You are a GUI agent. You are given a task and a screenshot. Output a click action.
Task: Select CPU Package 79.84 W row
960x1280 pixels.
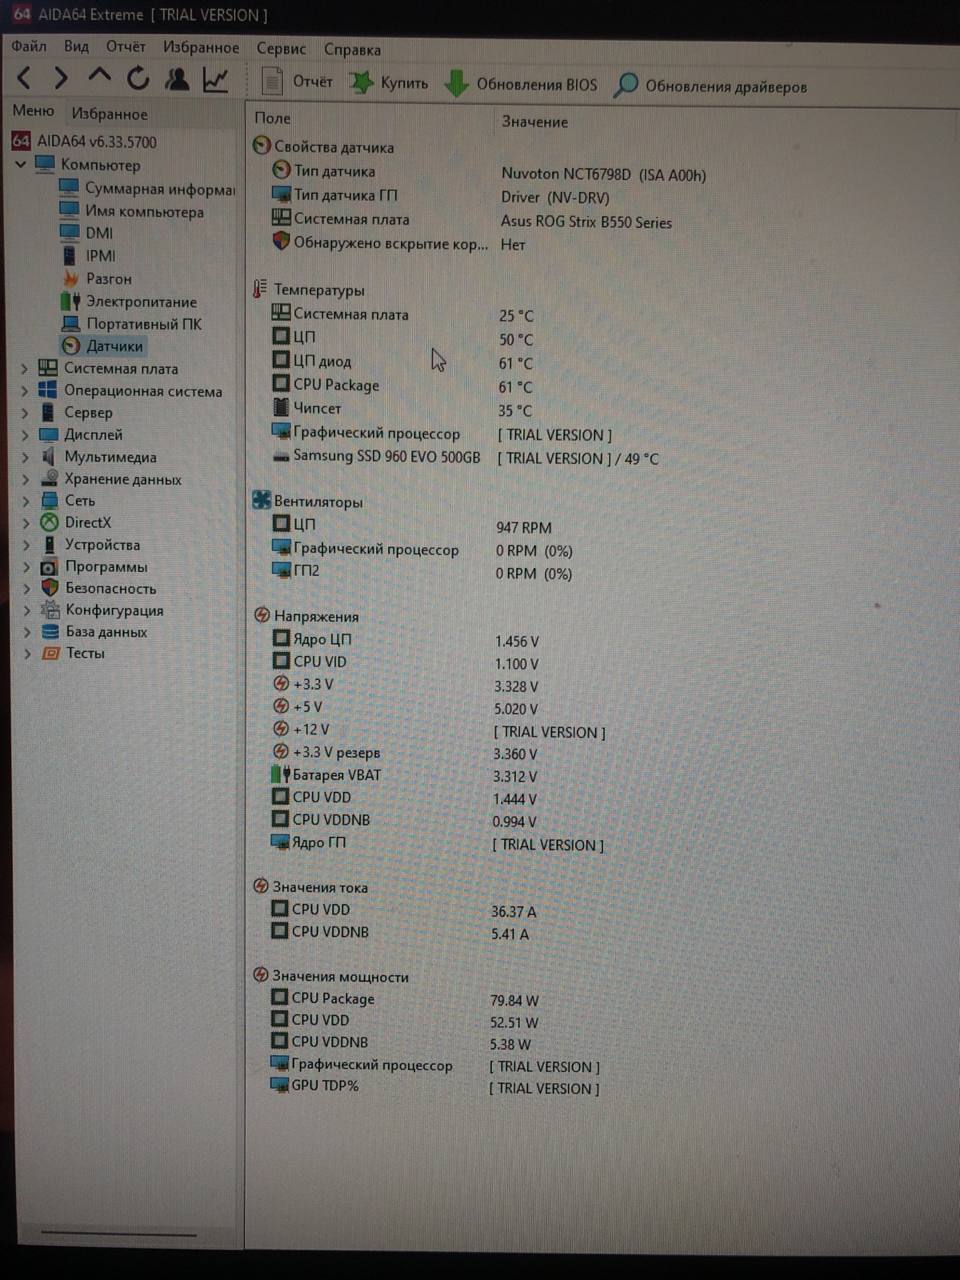point(404,999)
